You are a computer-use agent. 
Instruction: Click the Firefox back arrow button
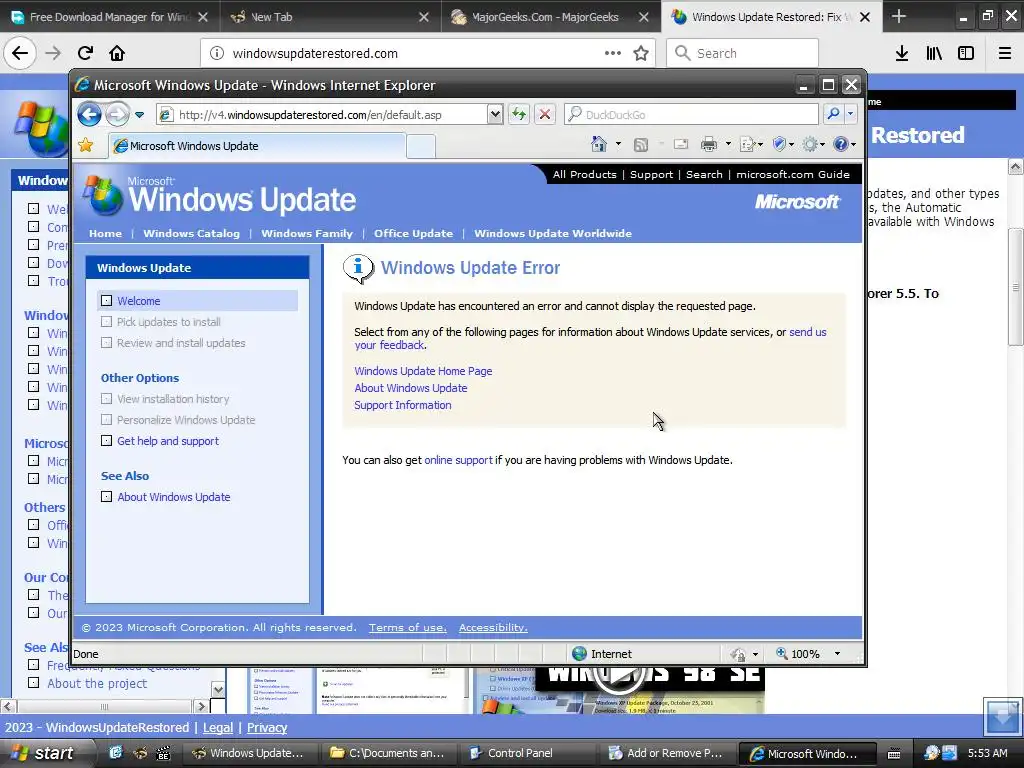20,53
